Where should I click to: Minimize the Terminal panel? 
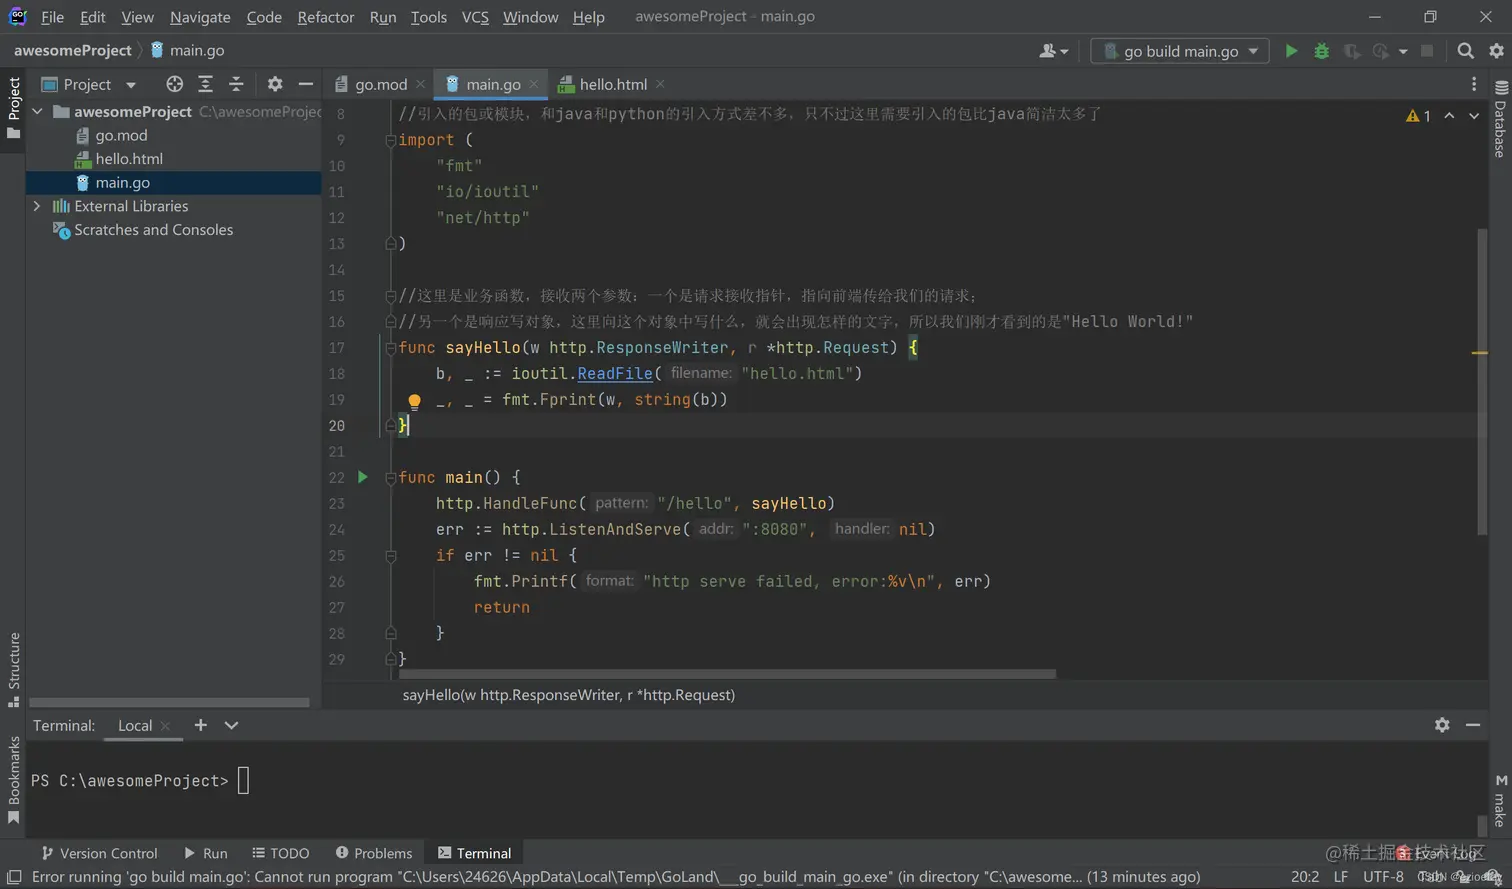1473,725
